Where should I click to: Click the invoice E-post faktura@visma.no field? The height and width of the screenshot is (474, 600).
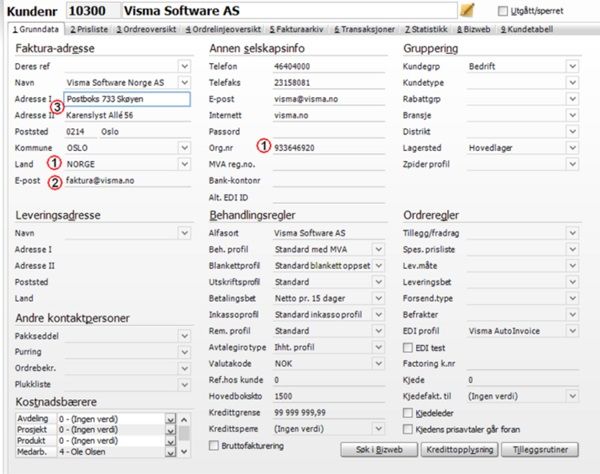tap(128, 181)
